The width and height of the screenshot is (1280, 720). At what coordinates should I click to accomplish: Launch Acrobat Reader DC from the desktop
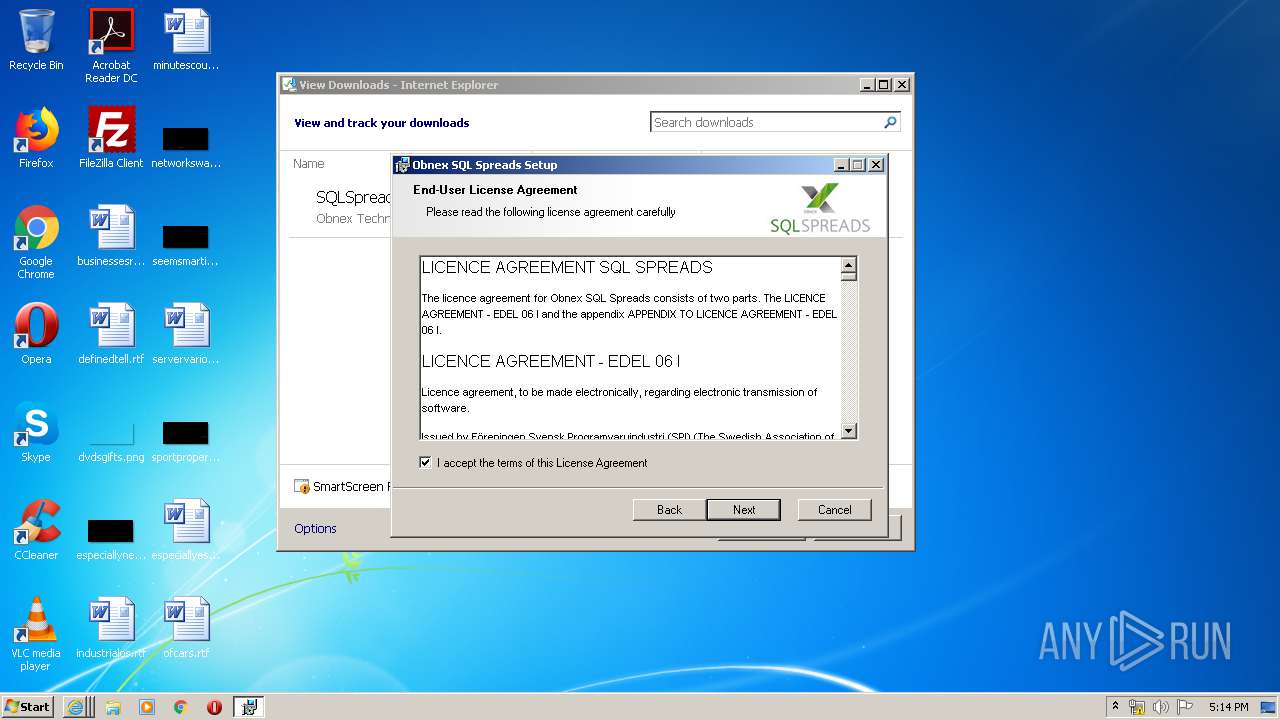click(111, 46)
